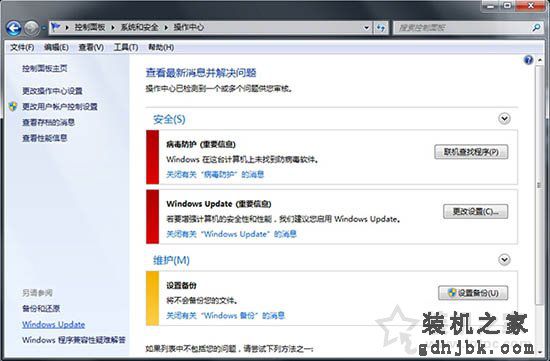This screenshot has width=550, height=361.
Task: Open 关闭有关"Windows Update"的消息 link
Action: 232,234
